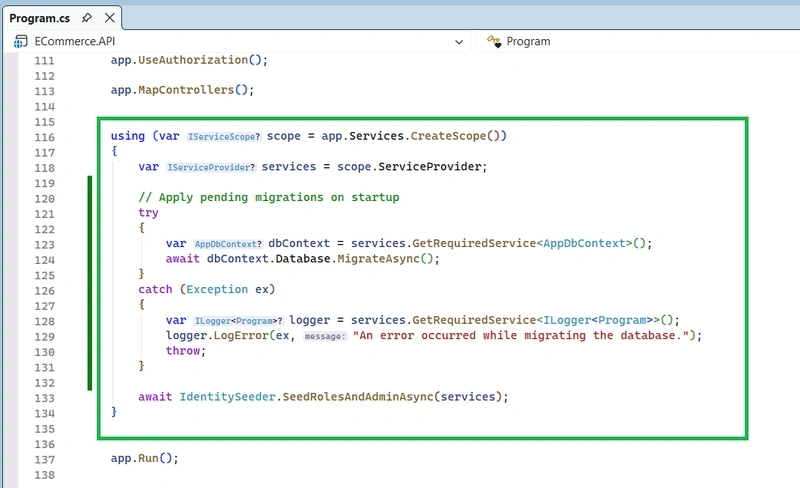The image size is (800, 488).
Task: Pin the Program.cs tab
Action: (x=87, y=18)
